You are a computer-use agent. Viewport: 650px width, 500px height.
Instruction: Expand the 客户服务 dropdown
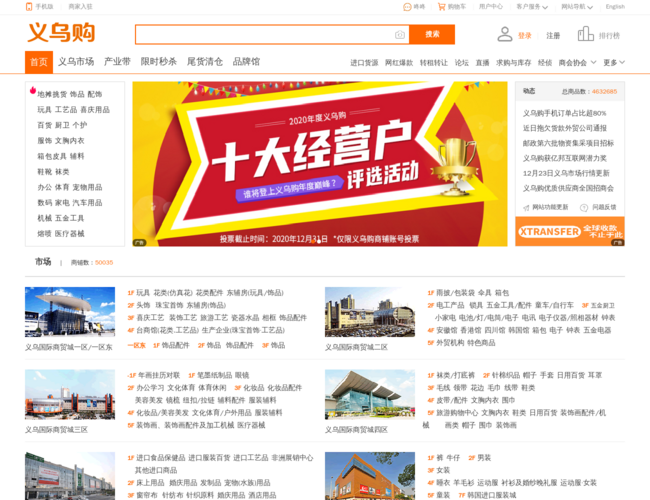(x=532, y=7)
